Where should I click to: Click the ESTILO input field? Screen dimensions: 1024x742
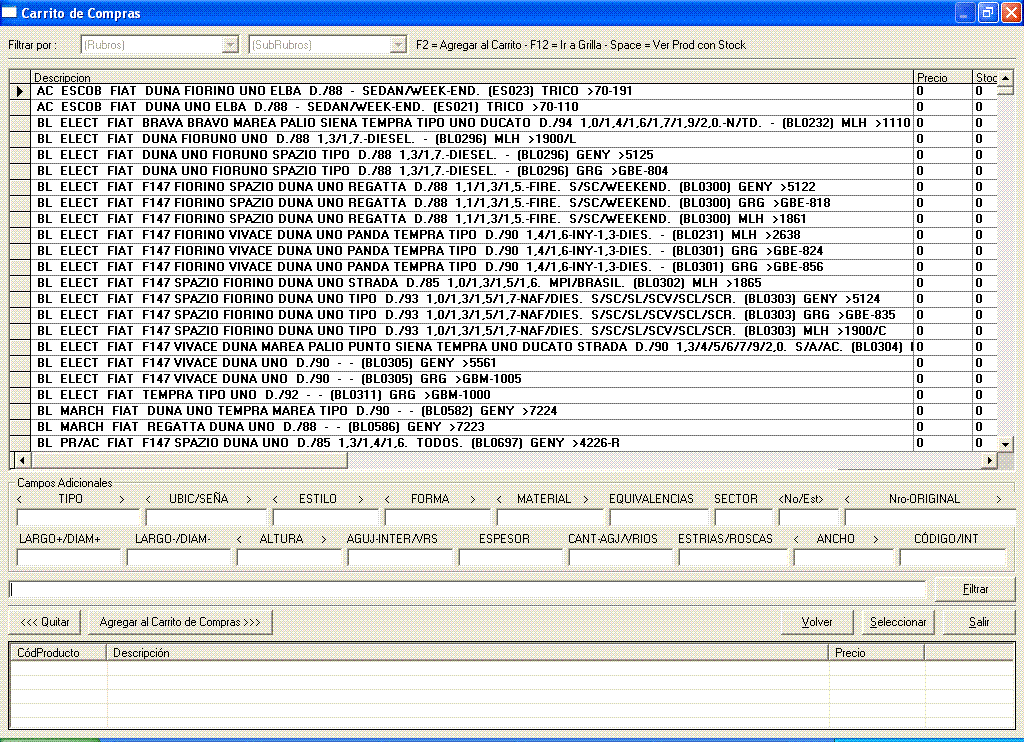coord(327,518)
